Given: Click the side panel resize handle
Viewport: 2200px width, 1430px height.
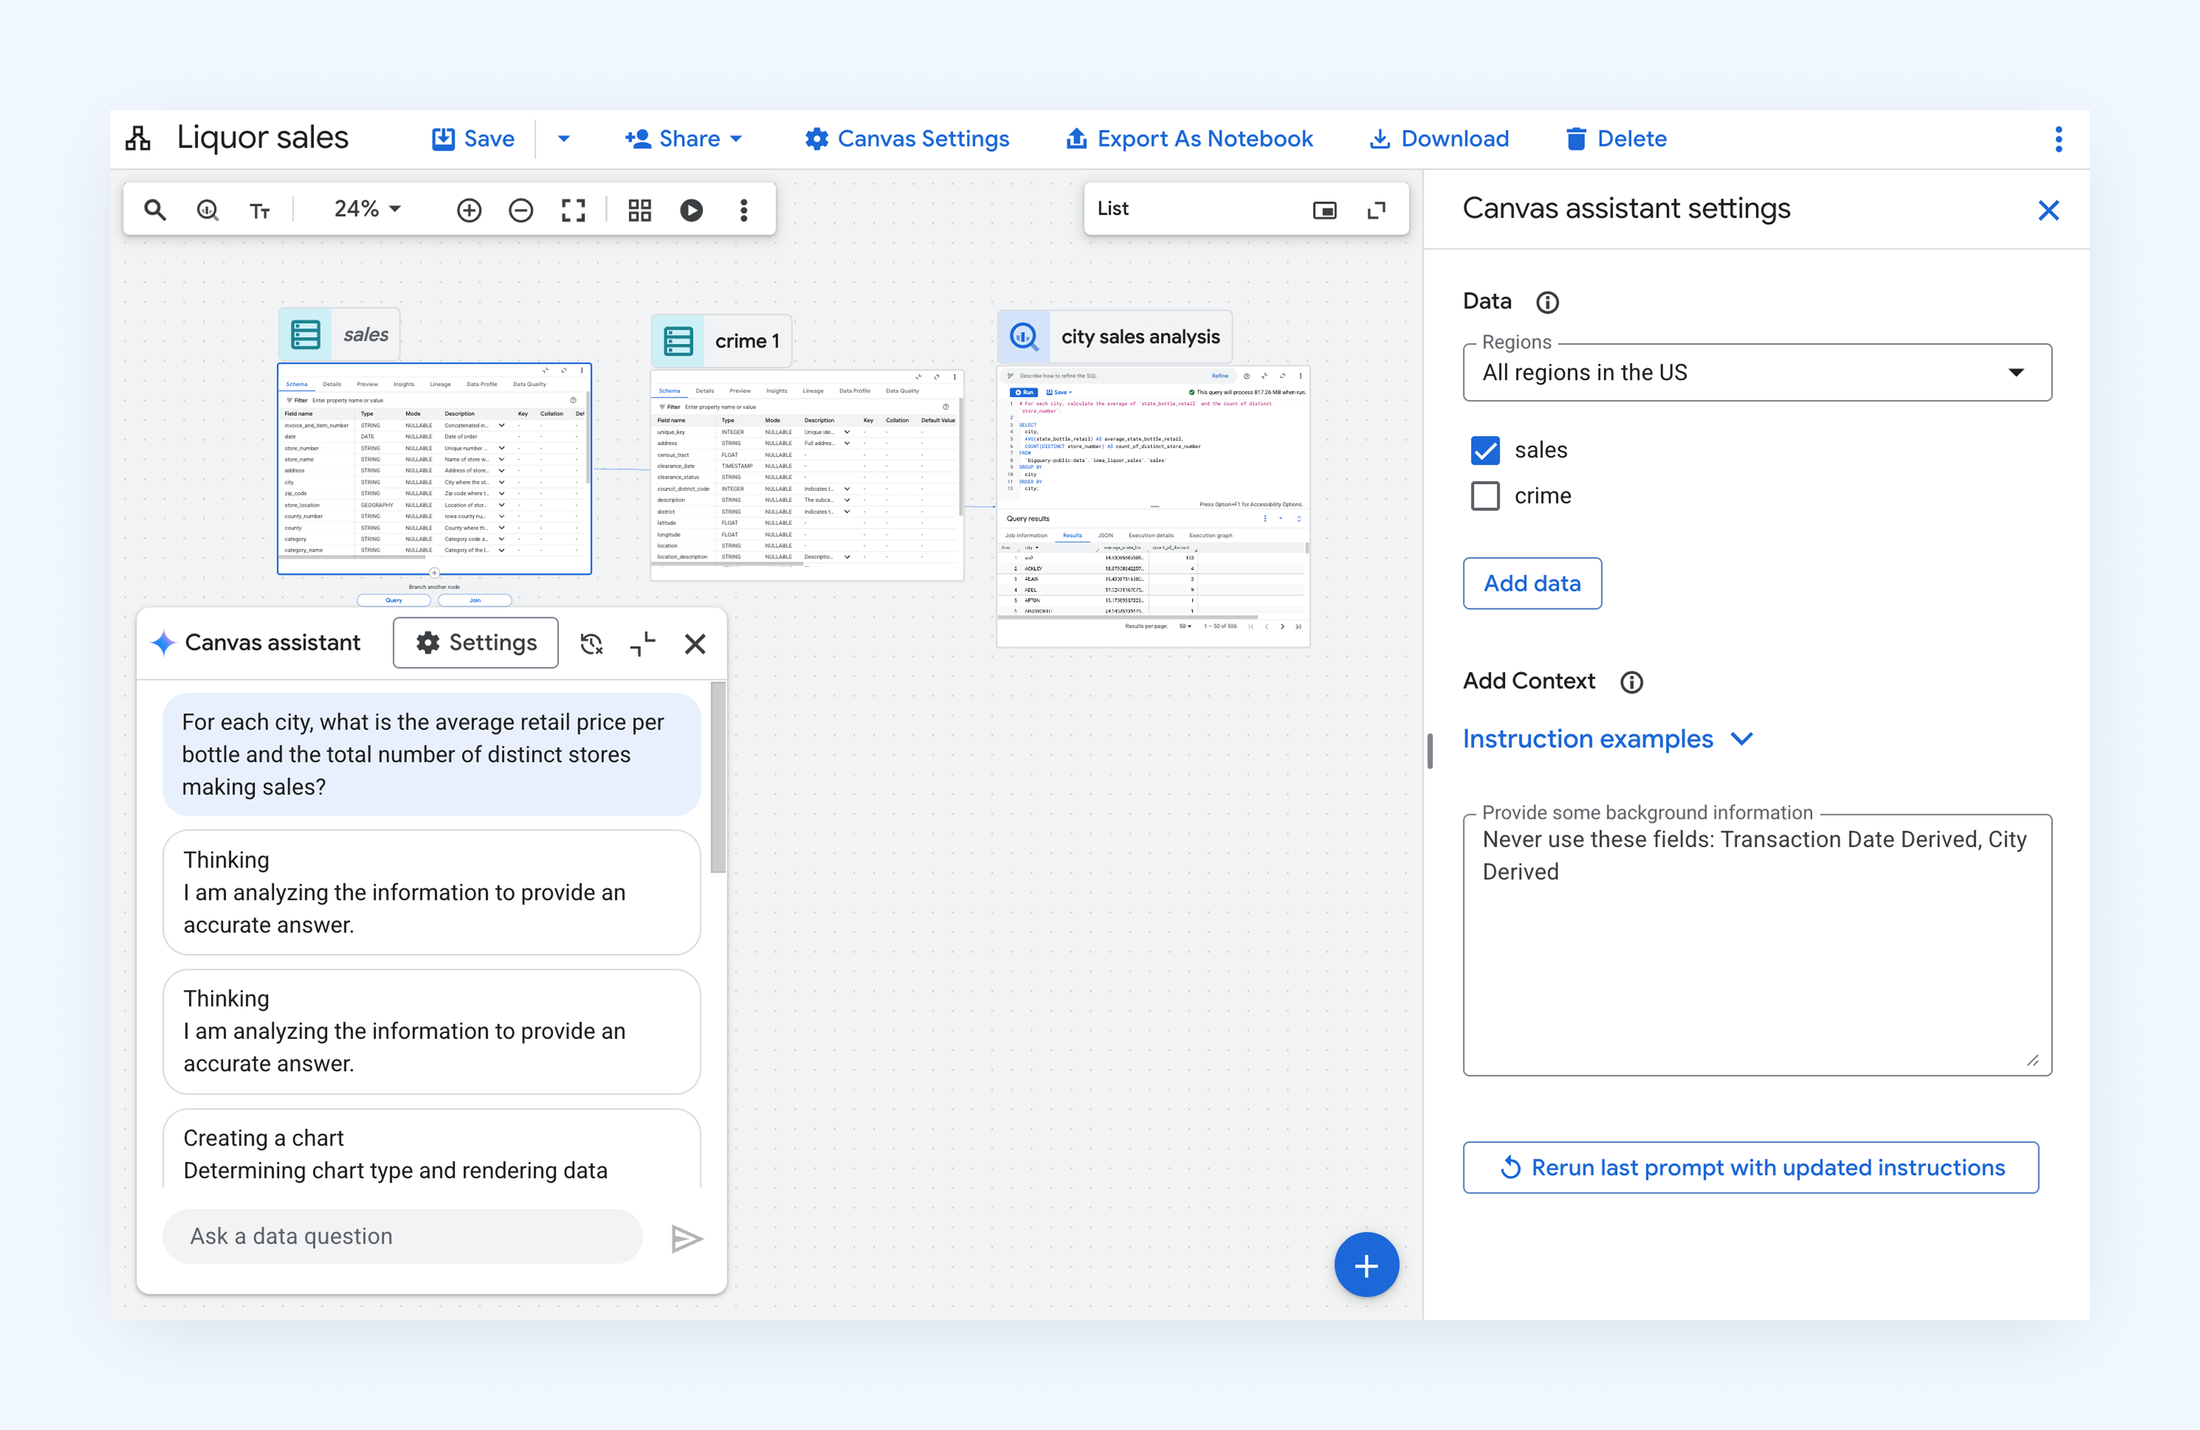Looking at the screenshot, I should [1430, 750].
